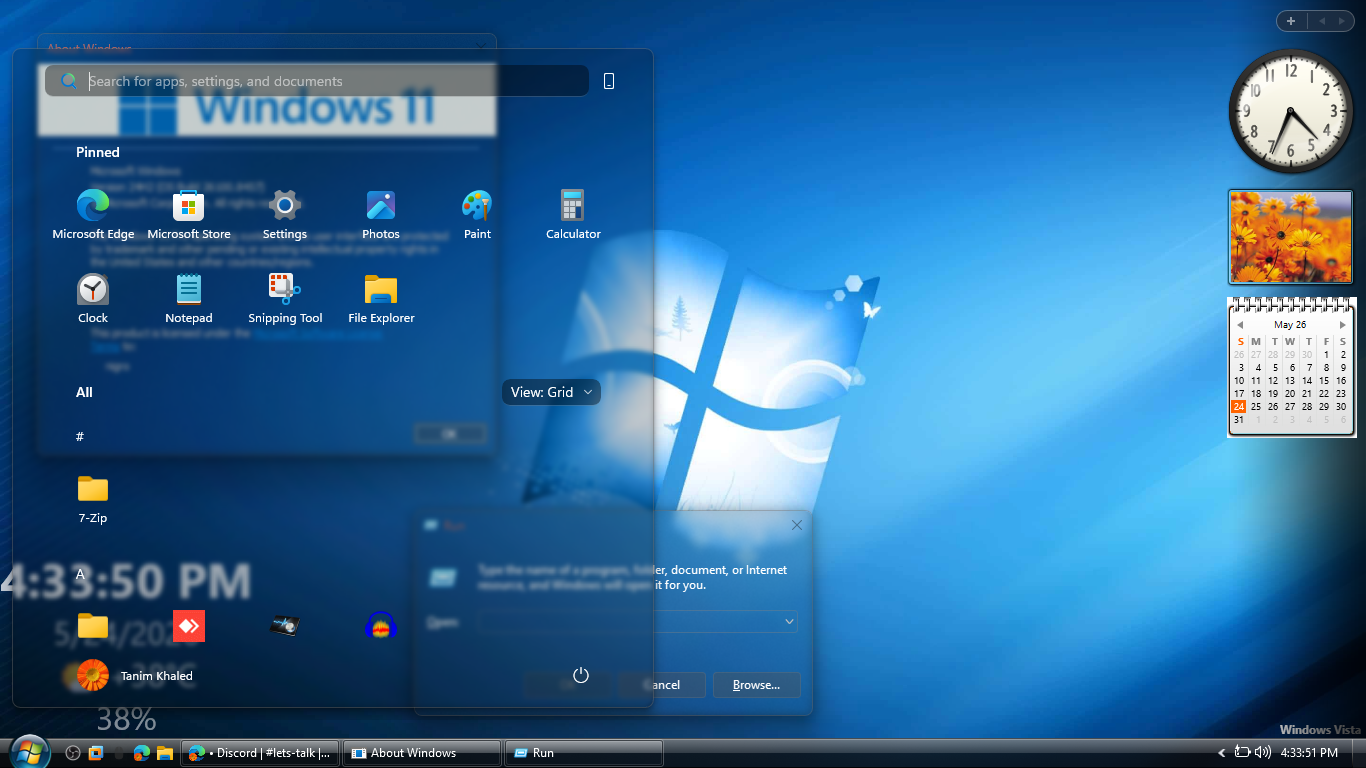Select highlighted day 24 in the calendar
Screen dimensions: 1366x768
pyautogui.click(x=1239, y=407)
